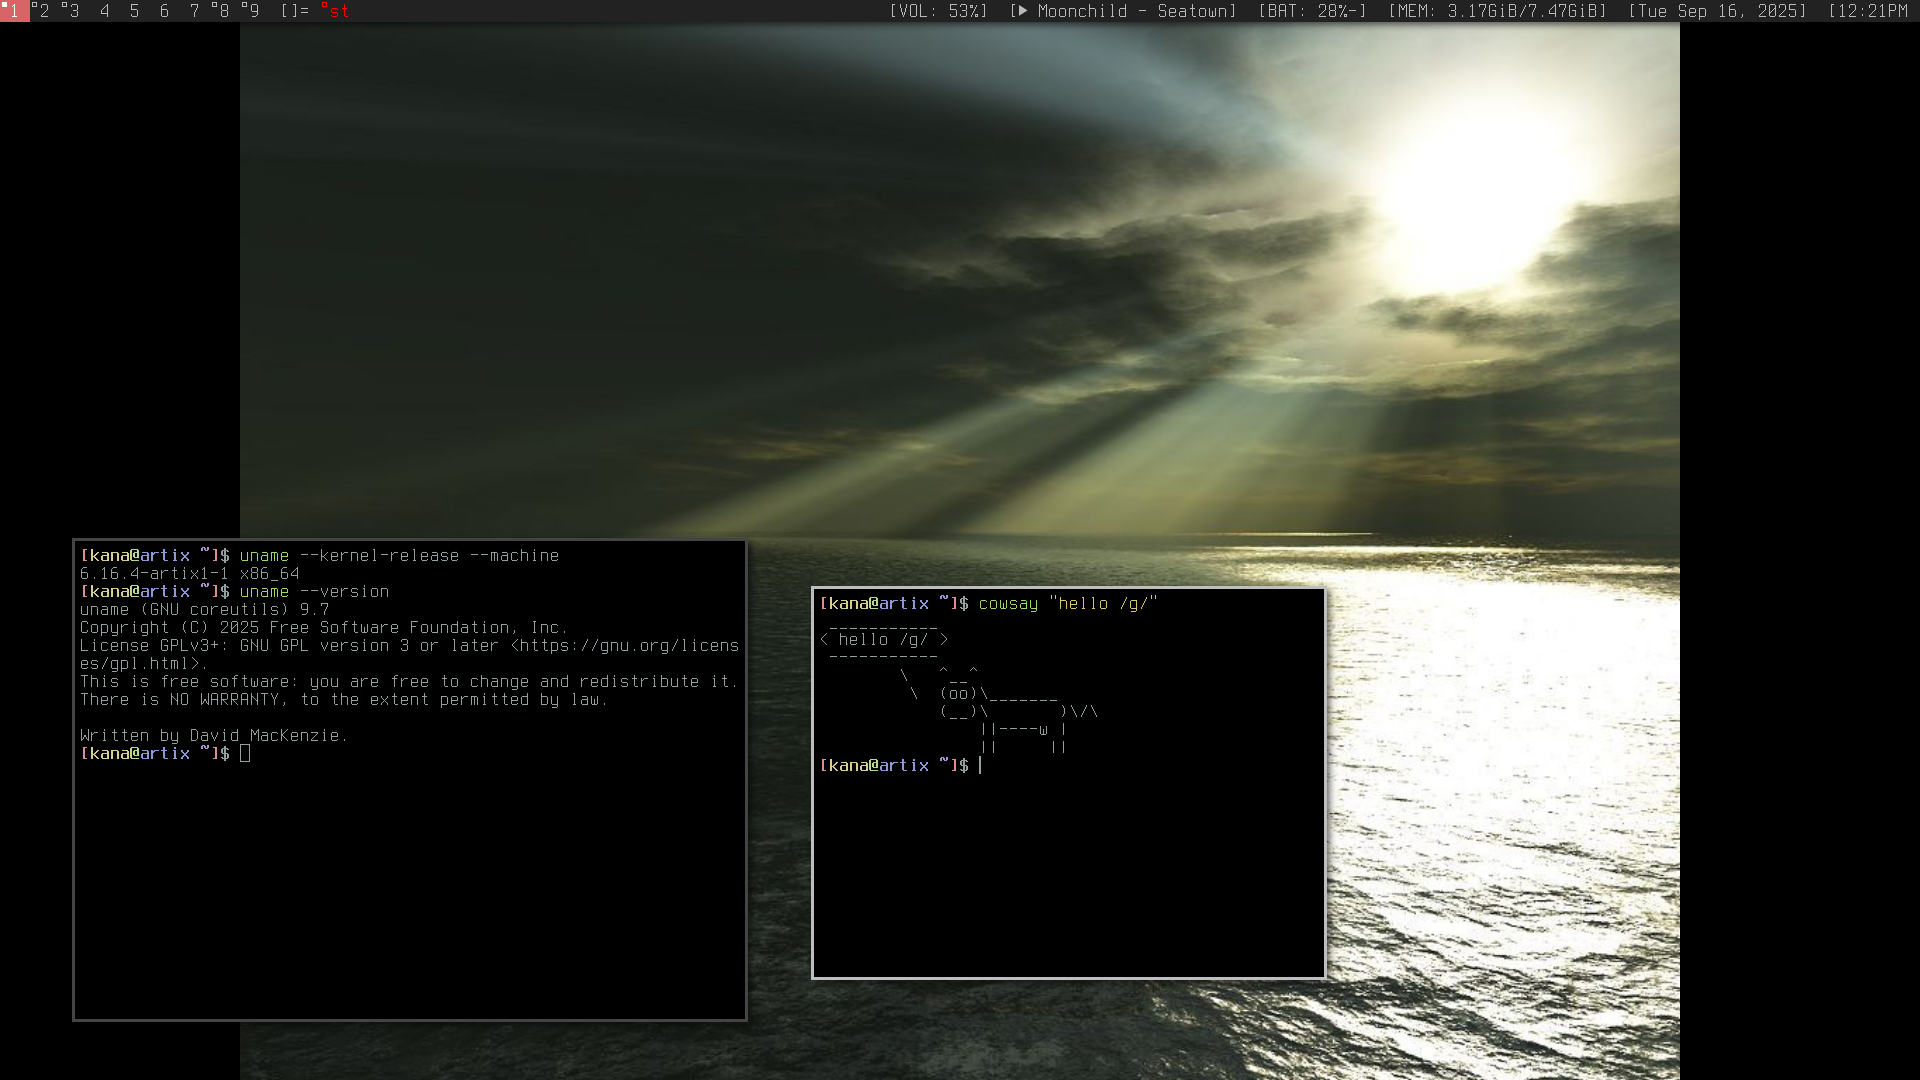Viewport: 1920px width, 1080px height.
Task: Jump to workspace tag 8
Action: pos(223,11)
